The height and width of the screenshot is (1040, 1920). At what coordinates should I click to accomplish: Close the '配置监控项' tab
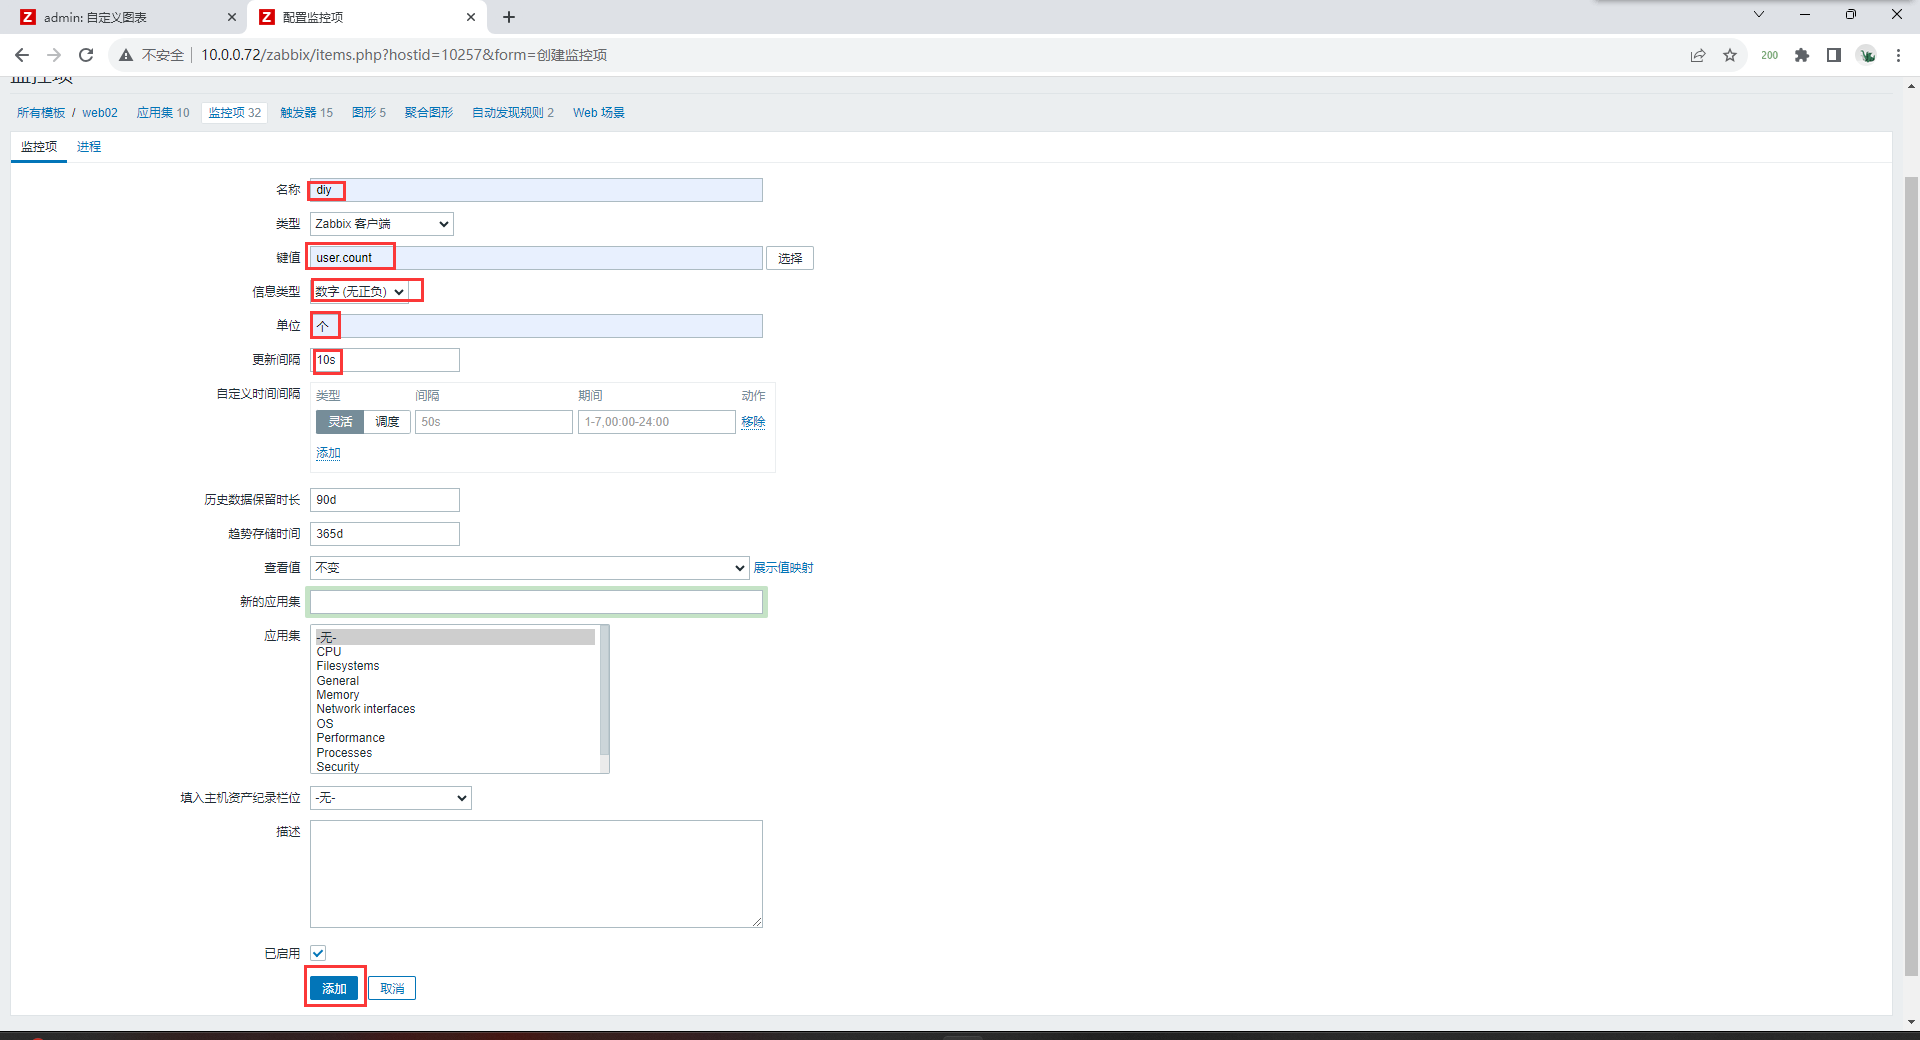tap(471, 17)
